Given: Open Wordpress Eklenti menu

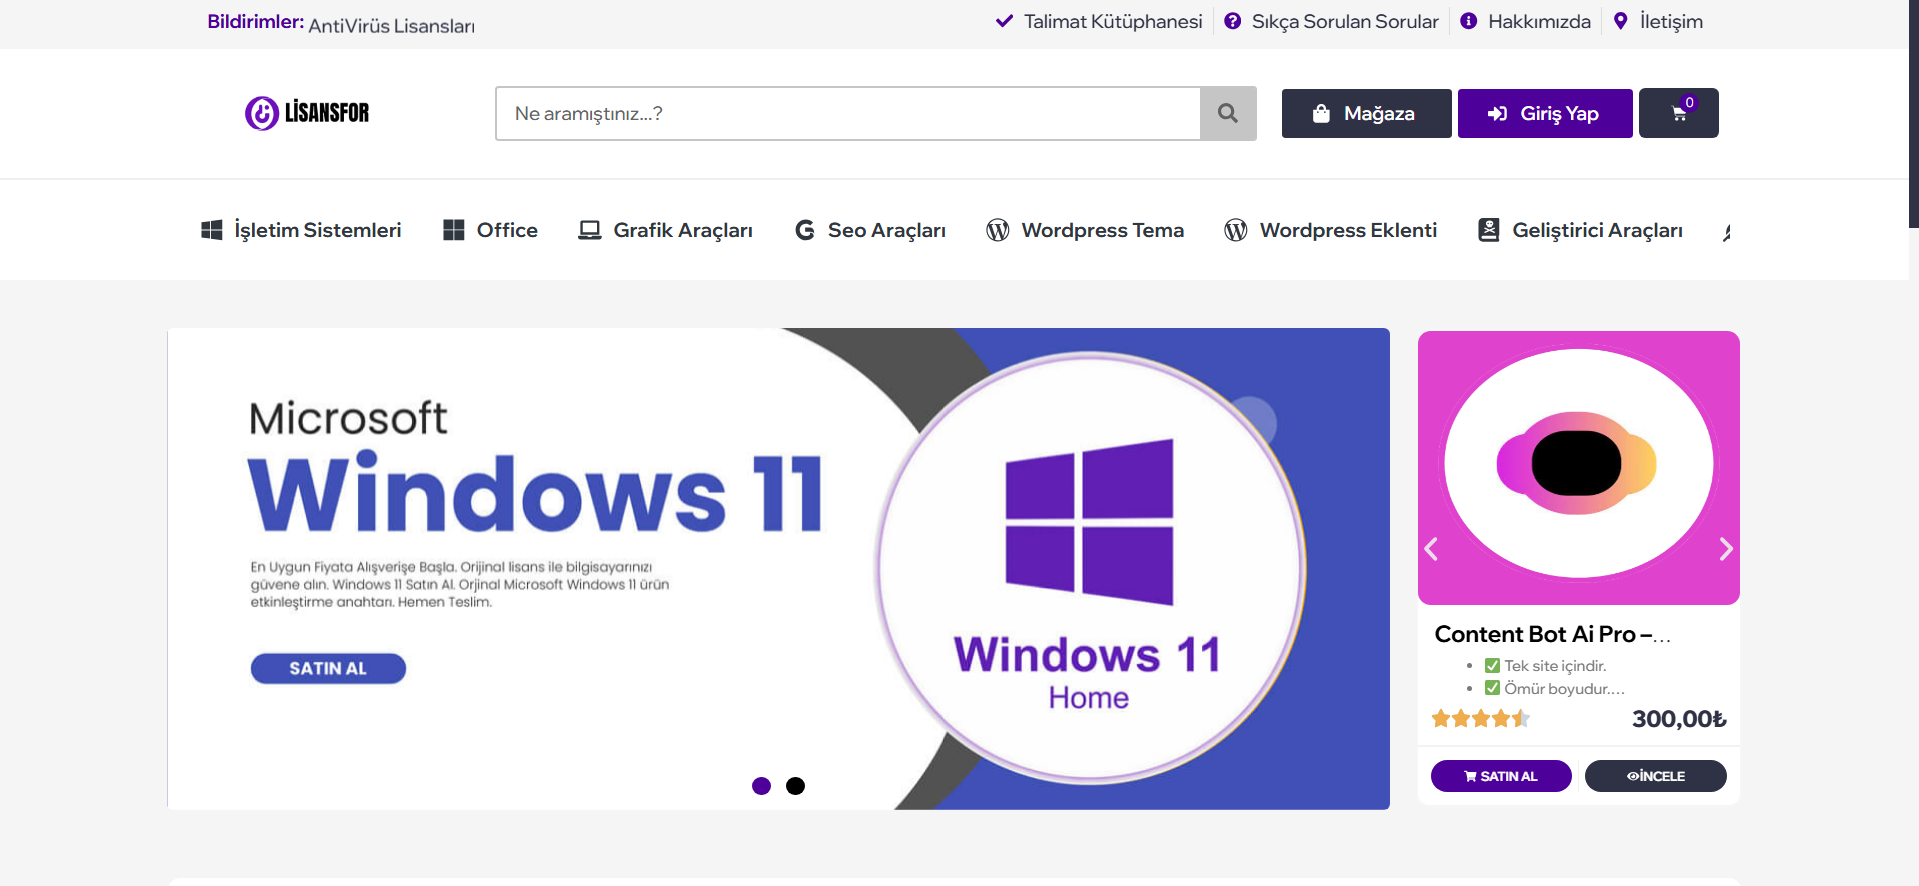Looking at the screenshot, I should 1331,230.
